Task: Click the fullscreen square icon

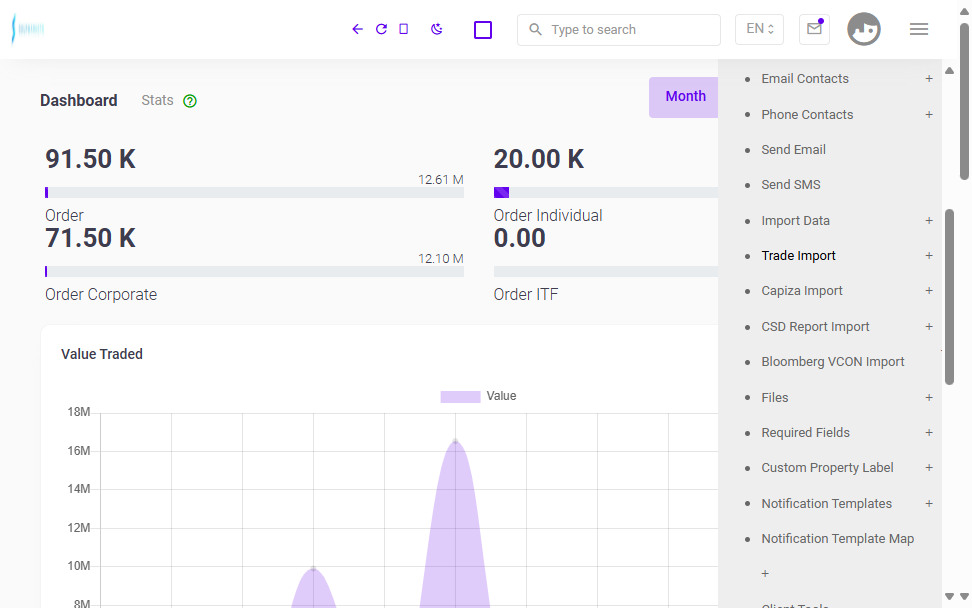Action: 483,30
